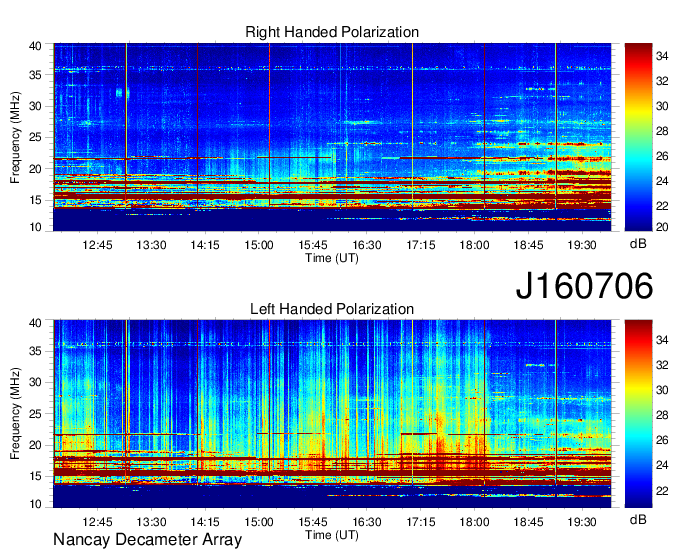Click Time (UT) label under left-handed plot
This screenshot has height=552, width=680.
coord(332,535)
